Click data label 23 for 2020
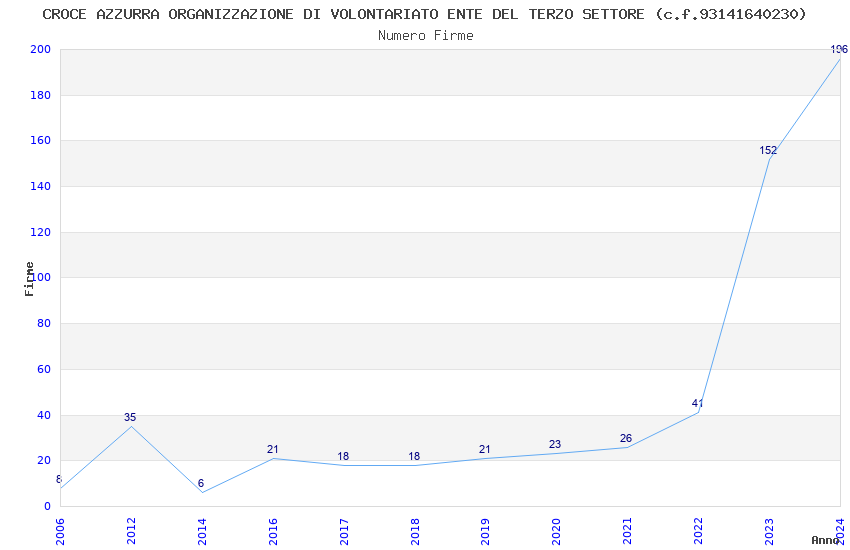This screenshot has width=850, height=550. click(555, 444)
